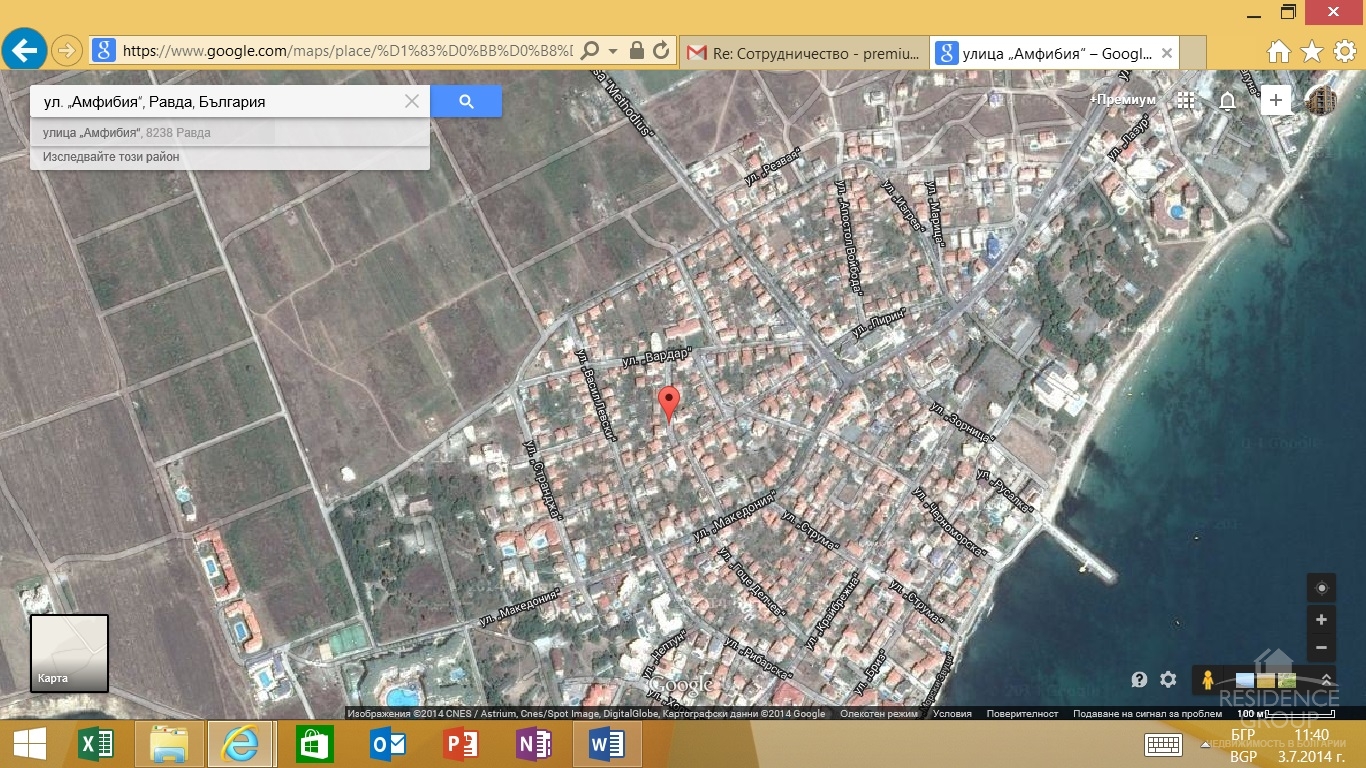Click the yellow Street View pegman

tap(1208, 680)
